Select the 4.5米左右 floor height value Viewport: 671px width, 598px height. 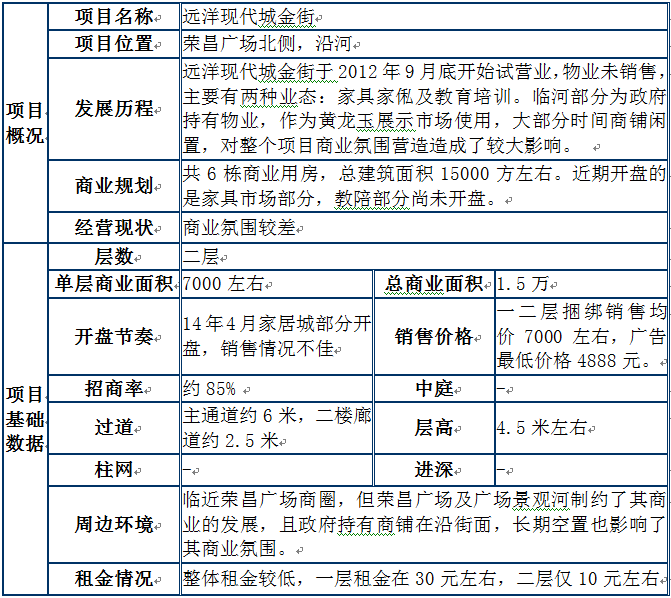tap(542, 427)
